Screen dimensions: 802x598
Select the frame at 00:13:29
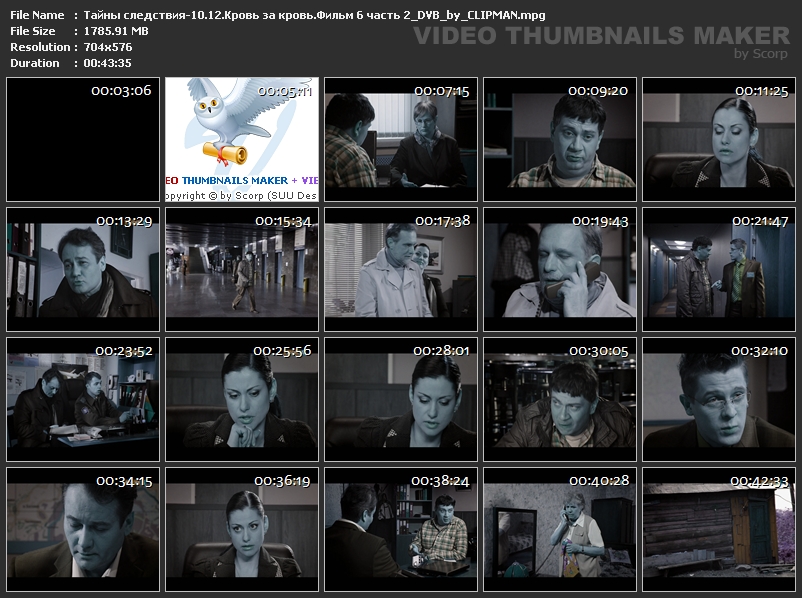point(82,270)
